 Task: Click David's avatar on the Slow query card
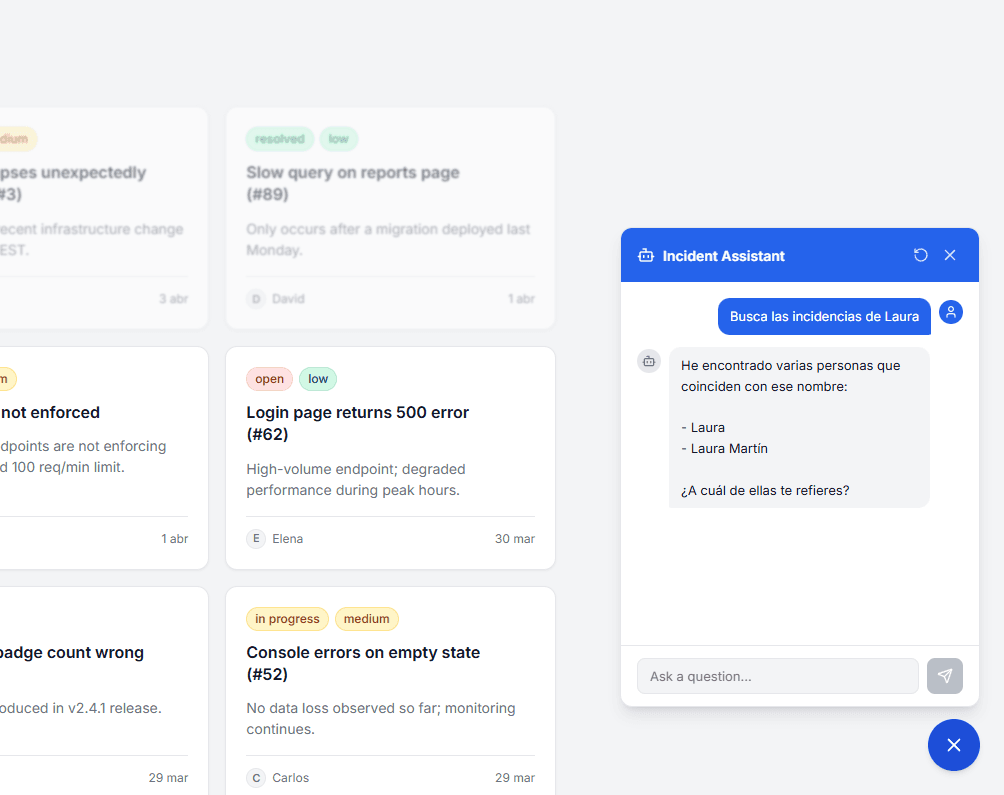tap(256, 298)
